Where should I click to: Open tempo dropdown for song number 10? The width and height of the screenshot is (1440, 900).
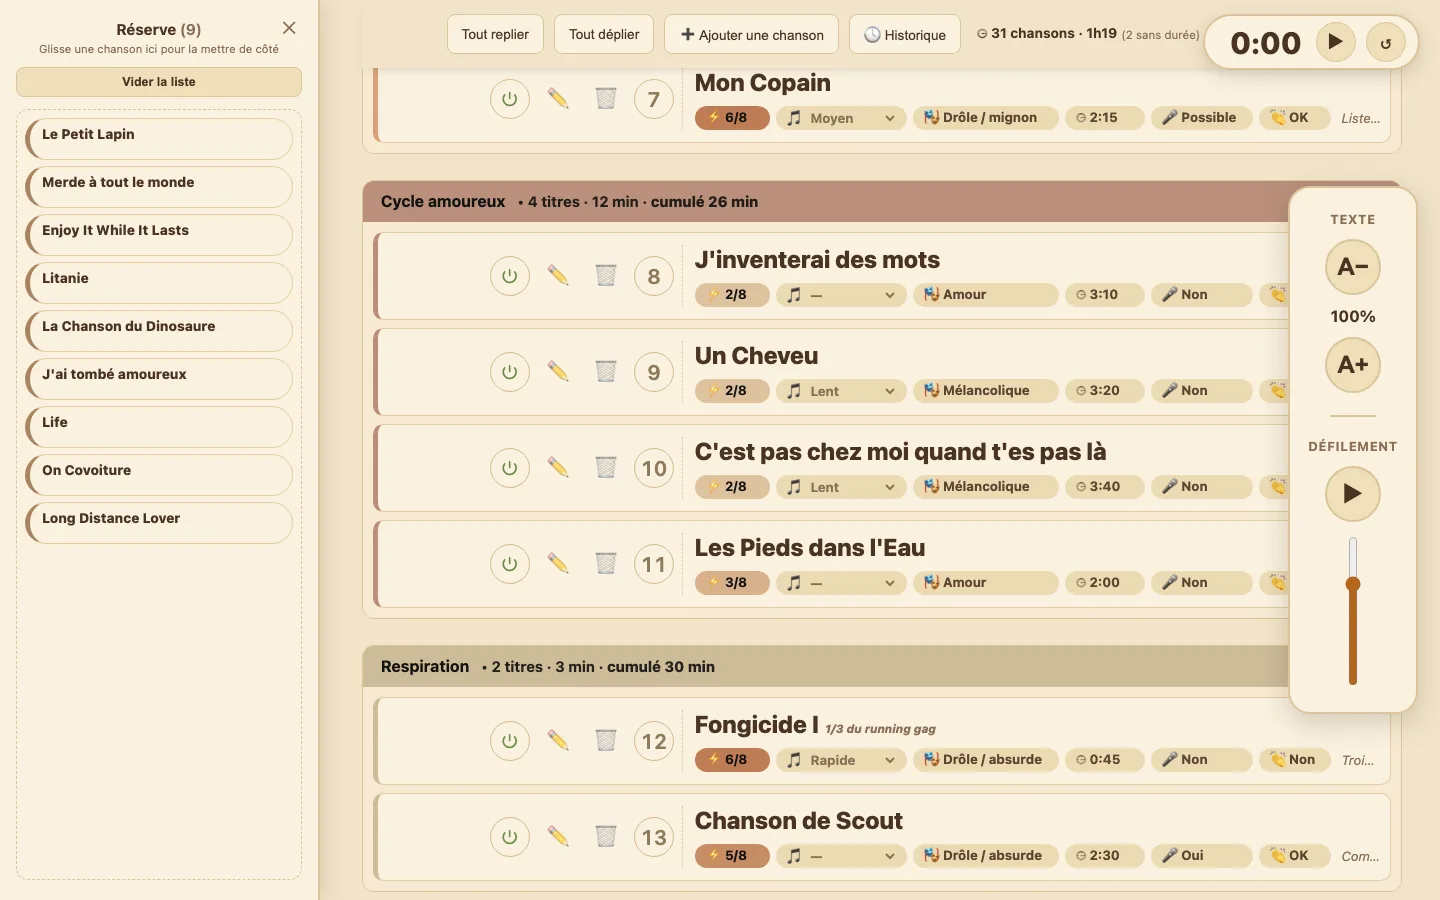click(x=841, y=487)
